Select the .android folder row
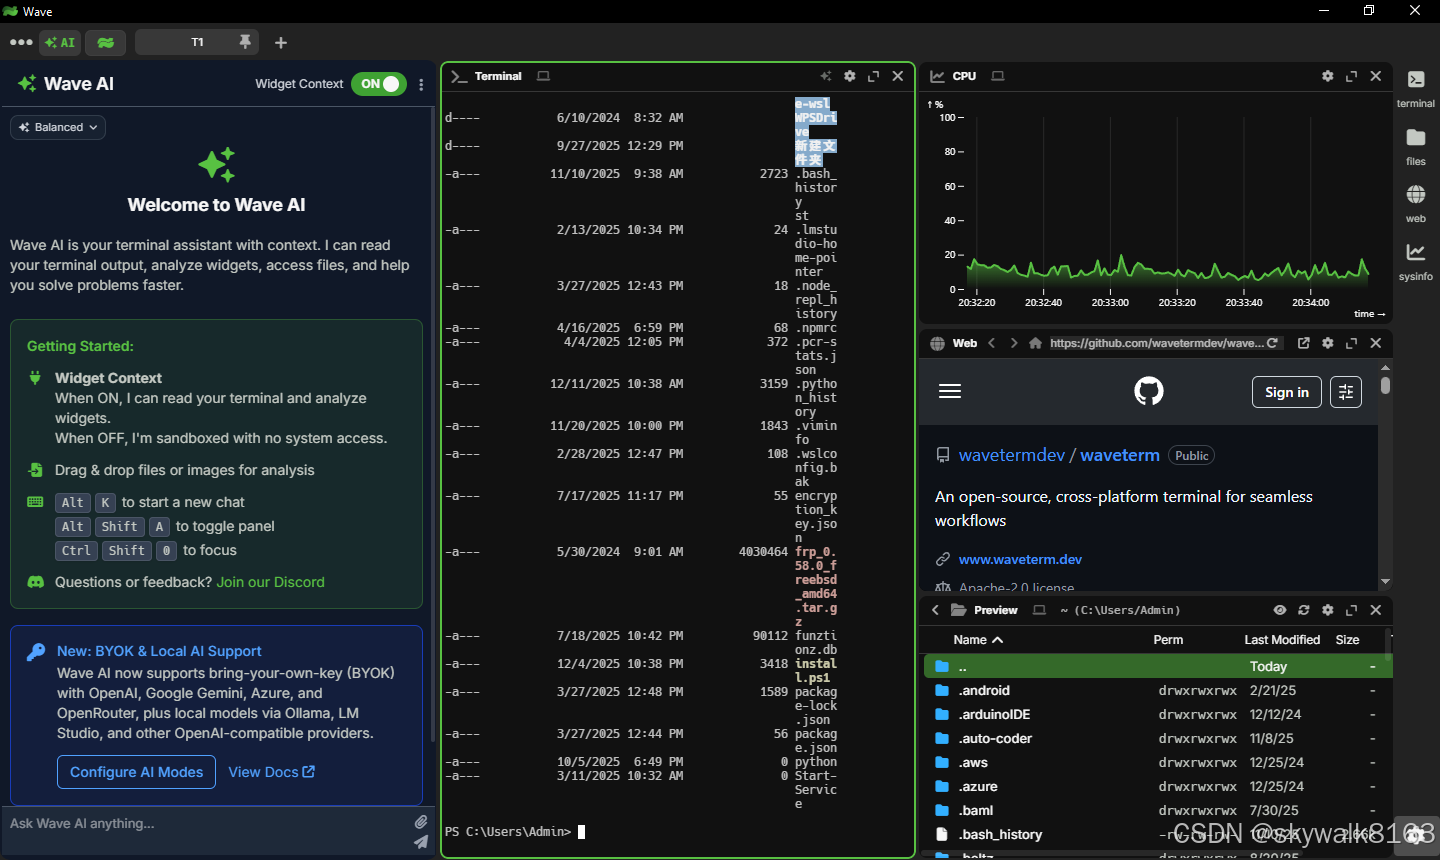This screenshot has height=860, width=1440. click(x=1158, y=690)
